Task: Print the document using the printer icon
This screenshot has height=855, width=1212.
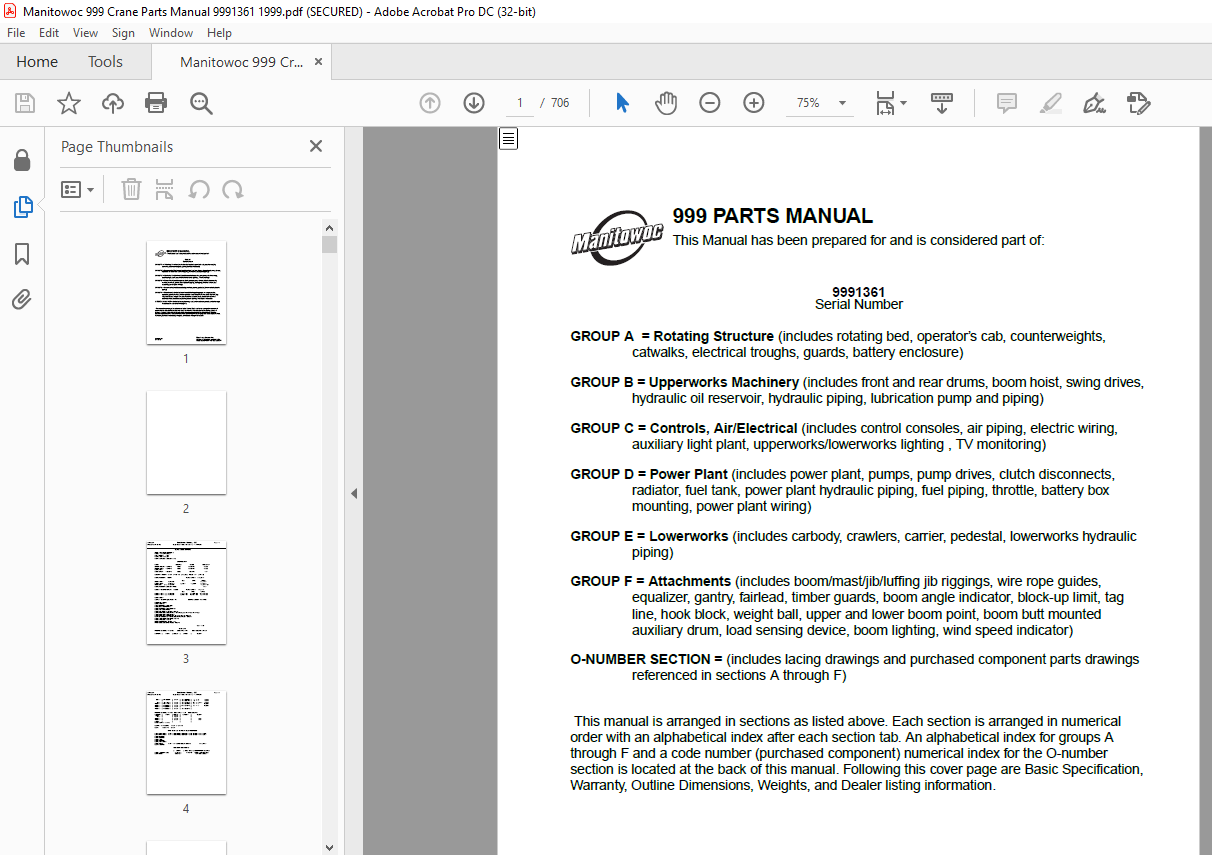Action: pyautogui.click(x=156, y=103)
